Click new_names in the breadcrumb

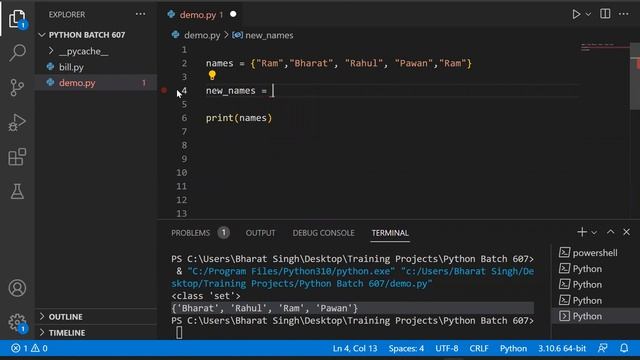pyautogui.click(x=269, y=35)
